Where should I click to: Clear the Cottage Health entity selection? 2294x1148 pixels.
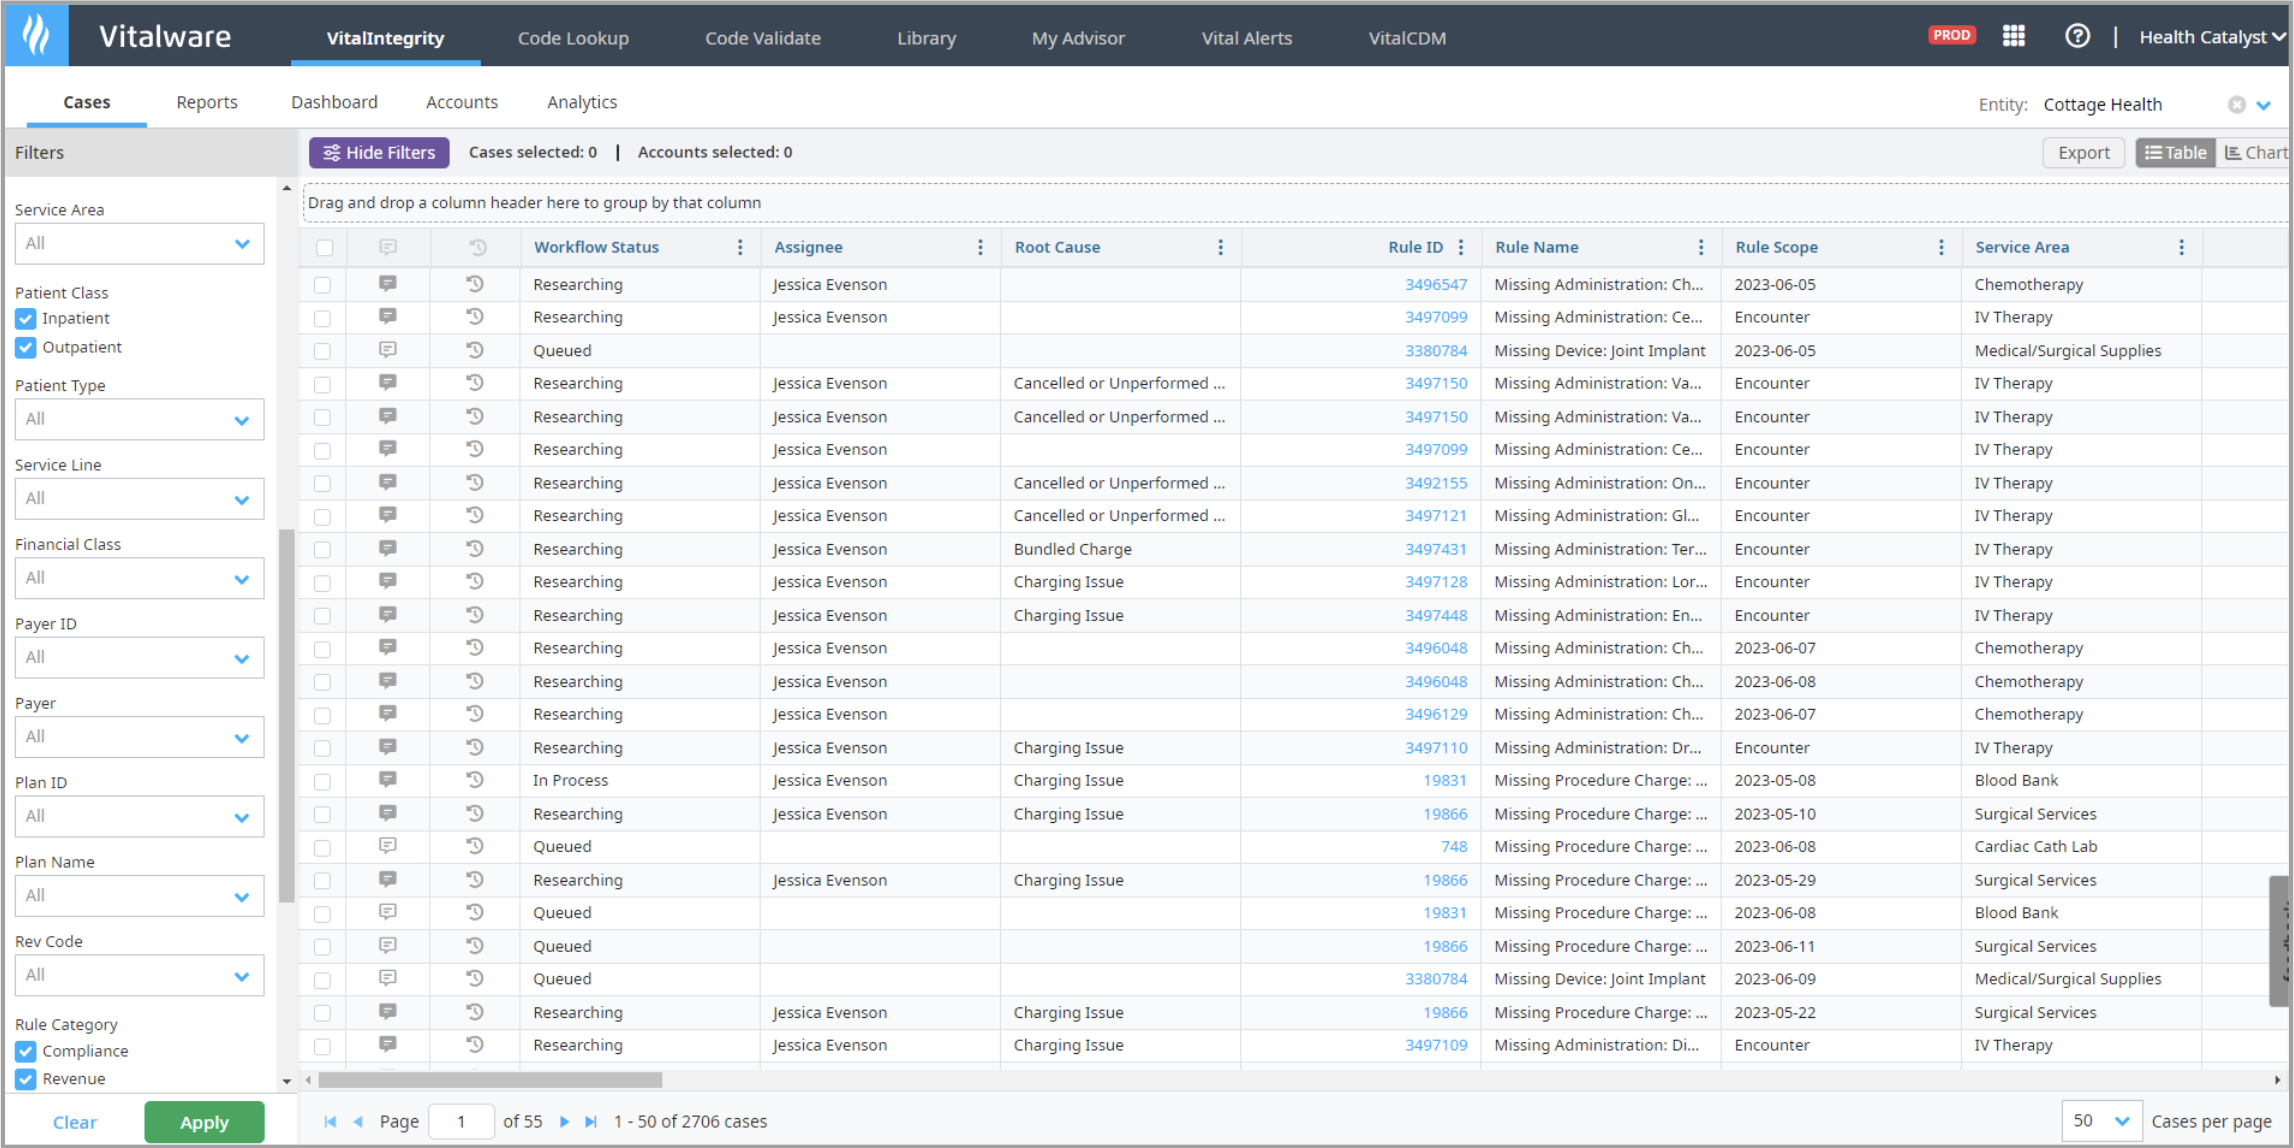(x=2236, y=105)
